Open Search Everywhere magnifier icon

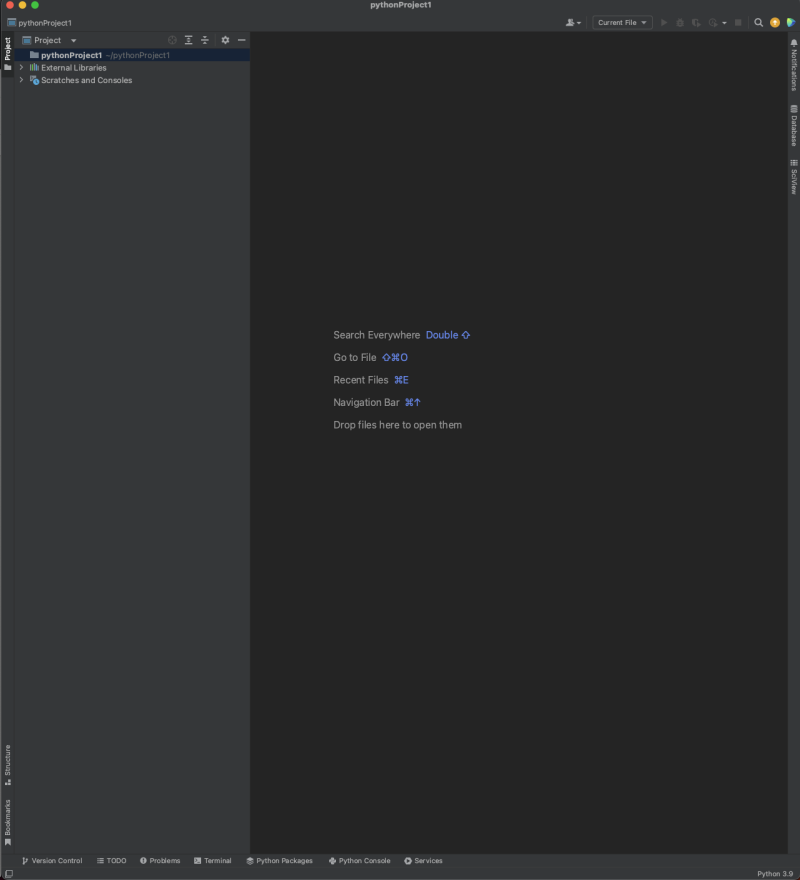(758, 22)
